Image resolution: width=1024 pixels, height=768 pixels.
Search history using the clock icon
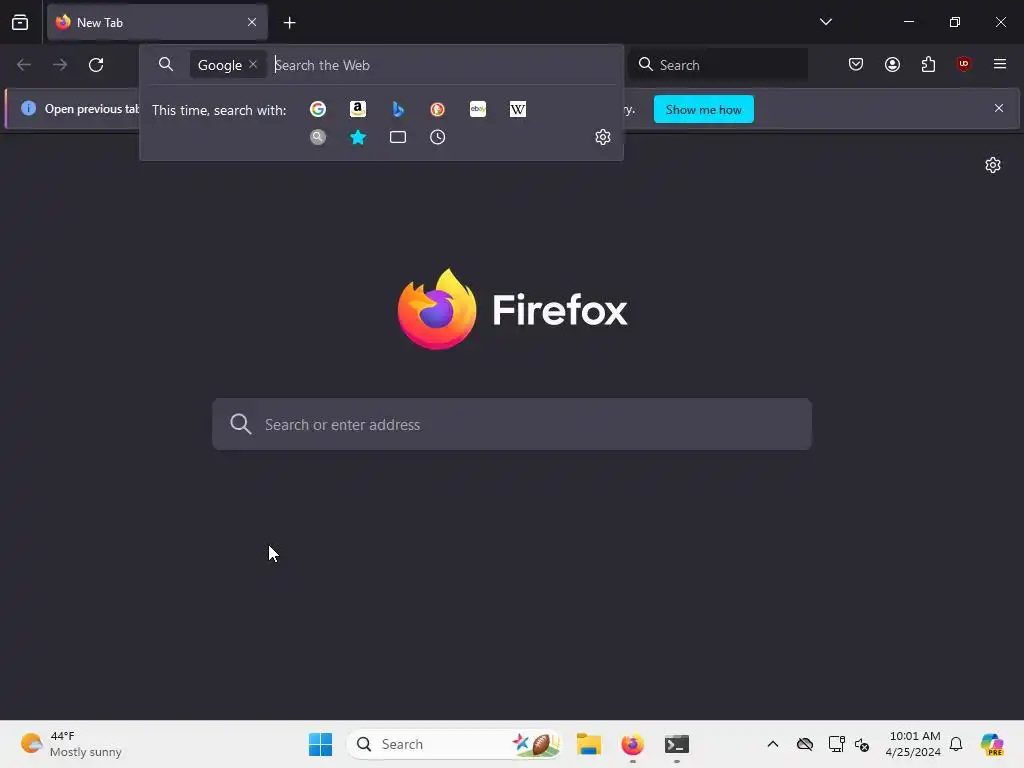438,137
